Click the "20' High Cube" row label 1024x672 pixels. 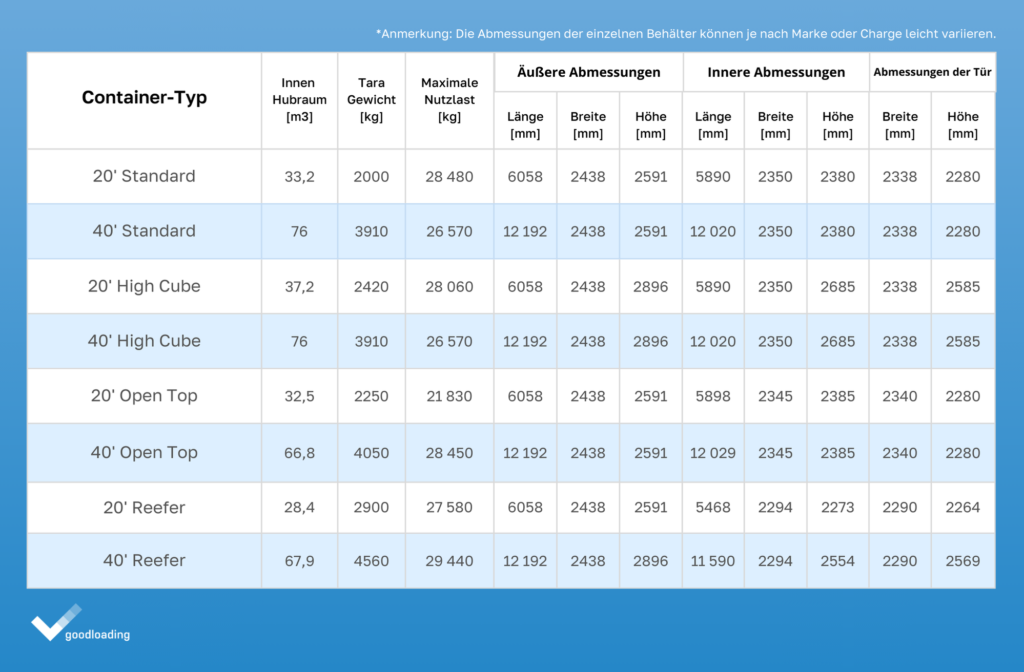(x=144, y=286)
